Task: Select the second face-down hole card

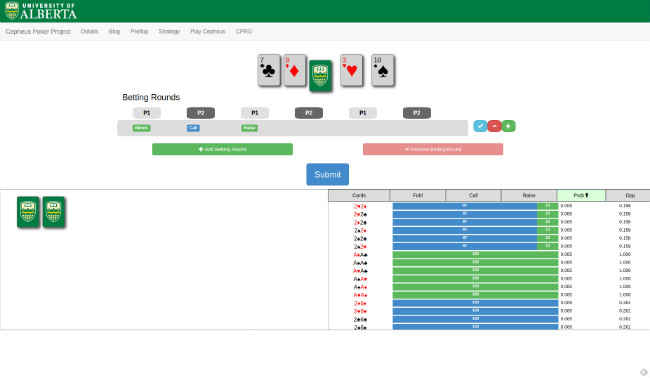Action: [x=53, y=212]
